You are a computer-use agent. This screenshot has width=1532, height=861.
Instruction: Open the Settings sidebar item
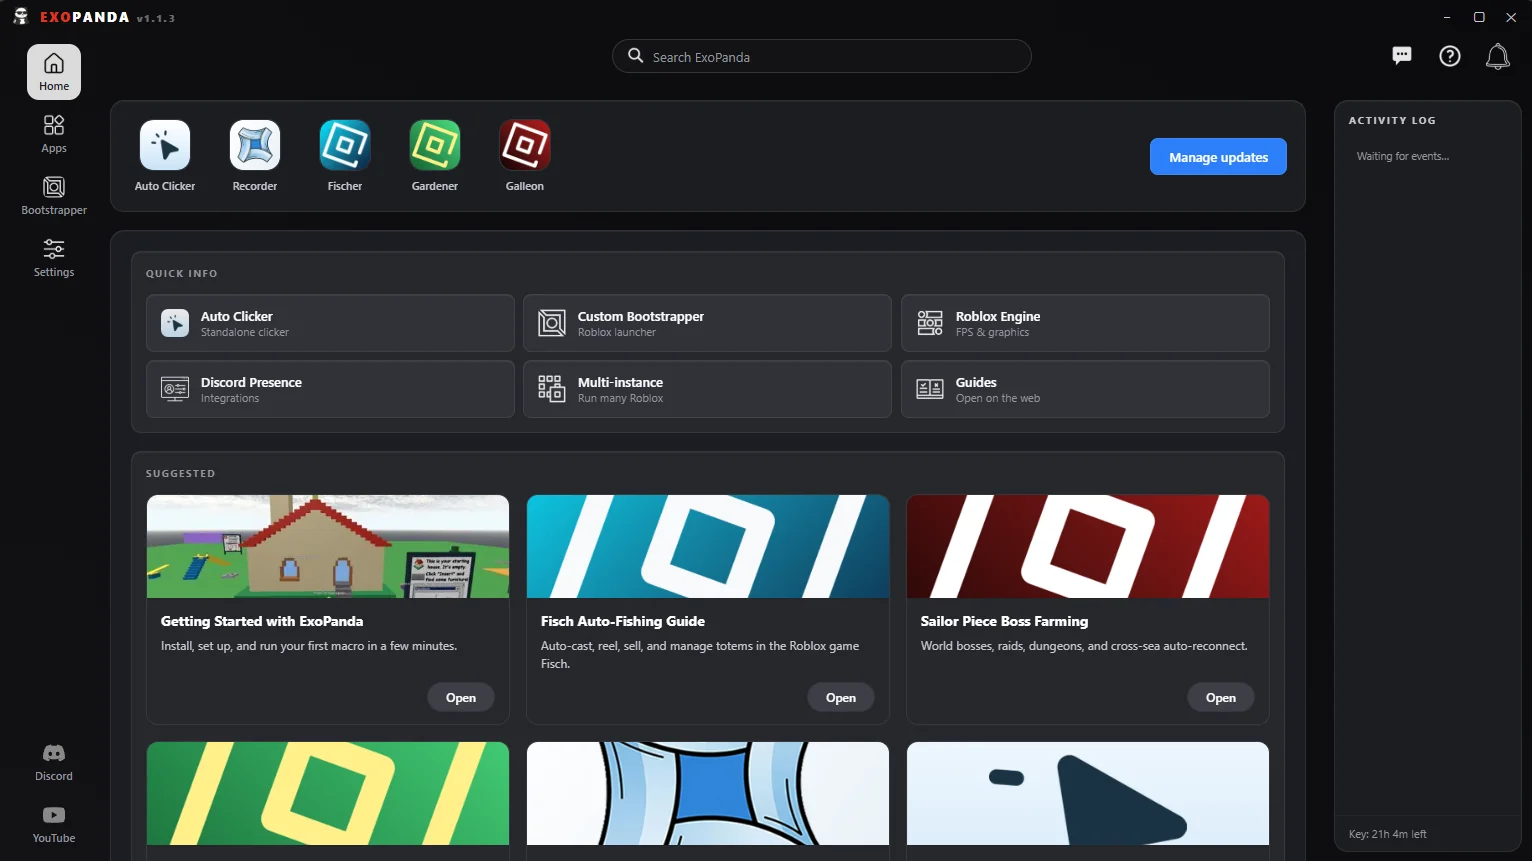click(x=54, y=258)
